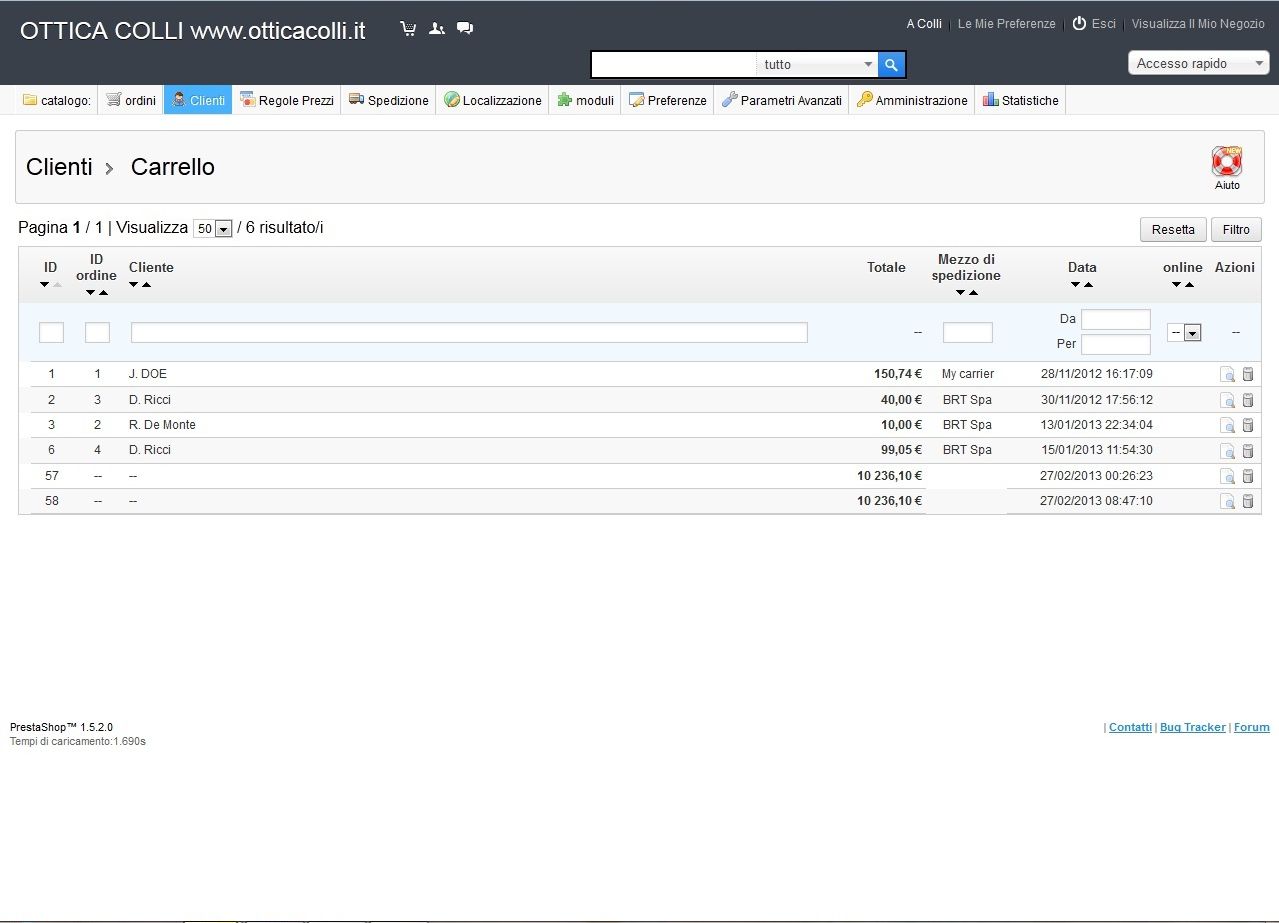View details of cart ID 57
The width and height of the screenshot is (1279, 923).
pos(1227,476)
